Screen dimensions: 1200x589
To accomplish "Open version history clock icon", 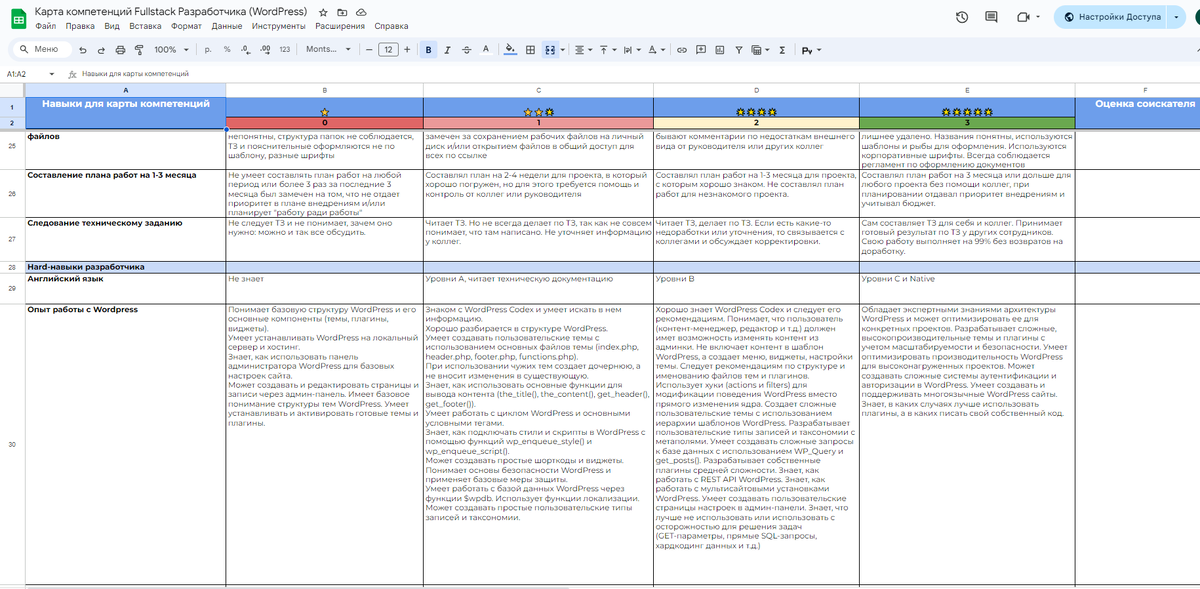I will click(962, 17).
